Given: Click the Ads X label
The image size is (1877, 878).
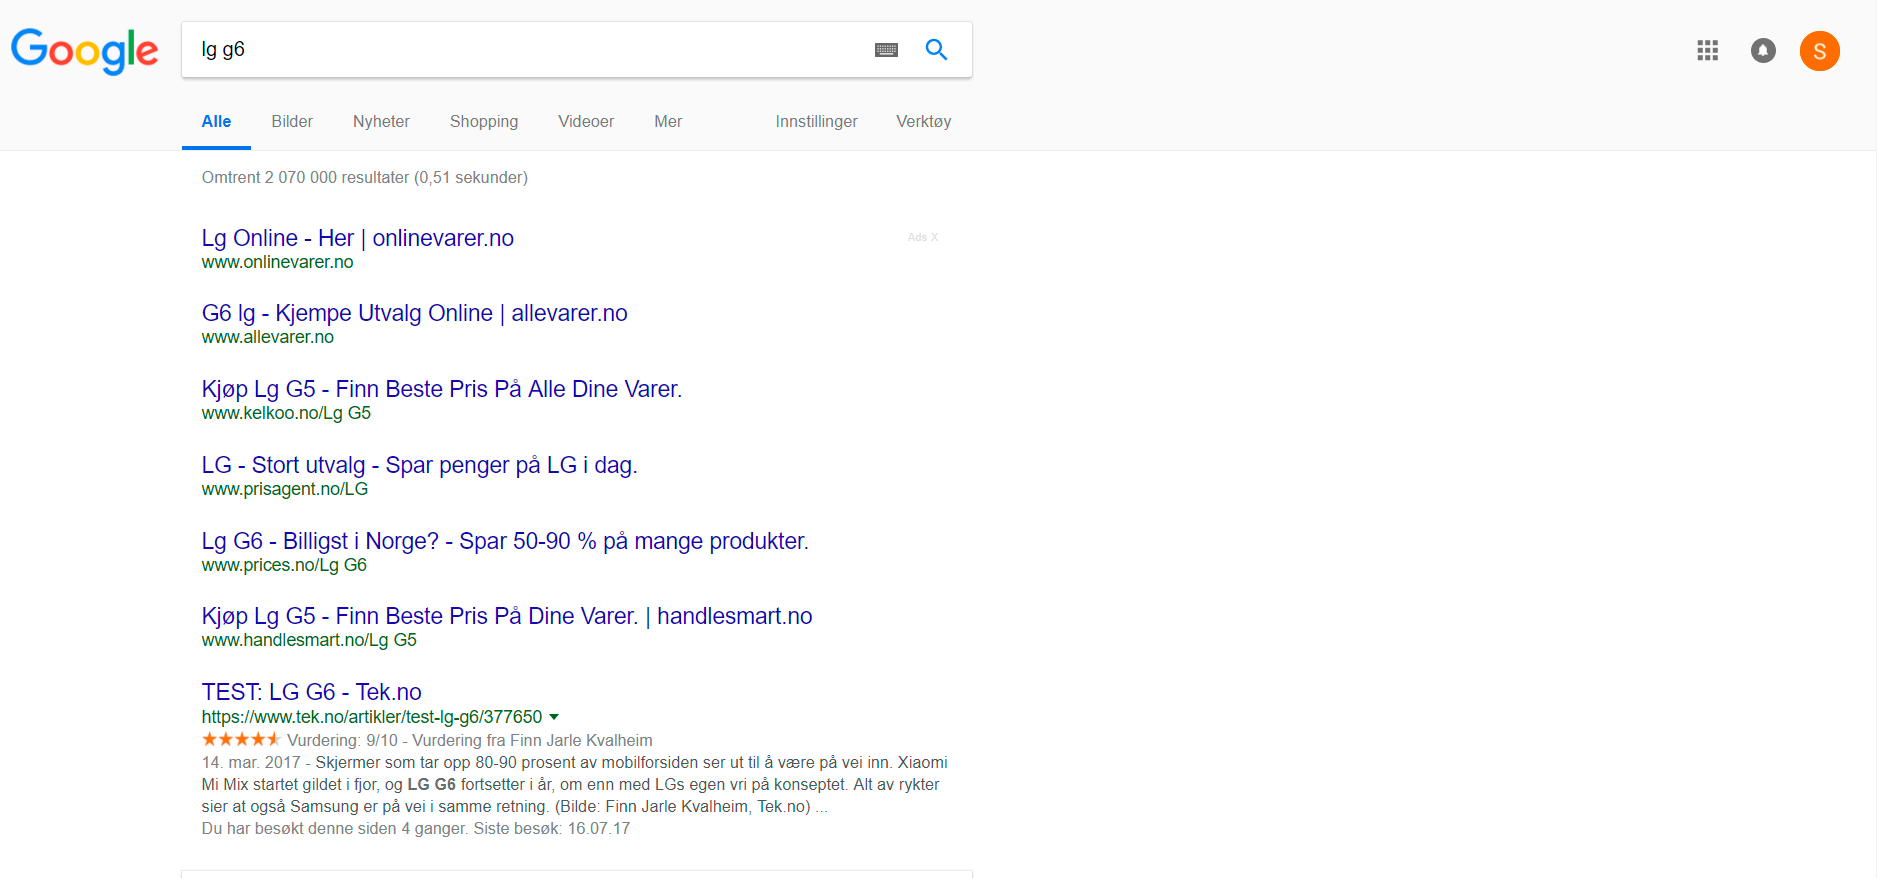Looking at the screenshot, I should click(923, 237).
